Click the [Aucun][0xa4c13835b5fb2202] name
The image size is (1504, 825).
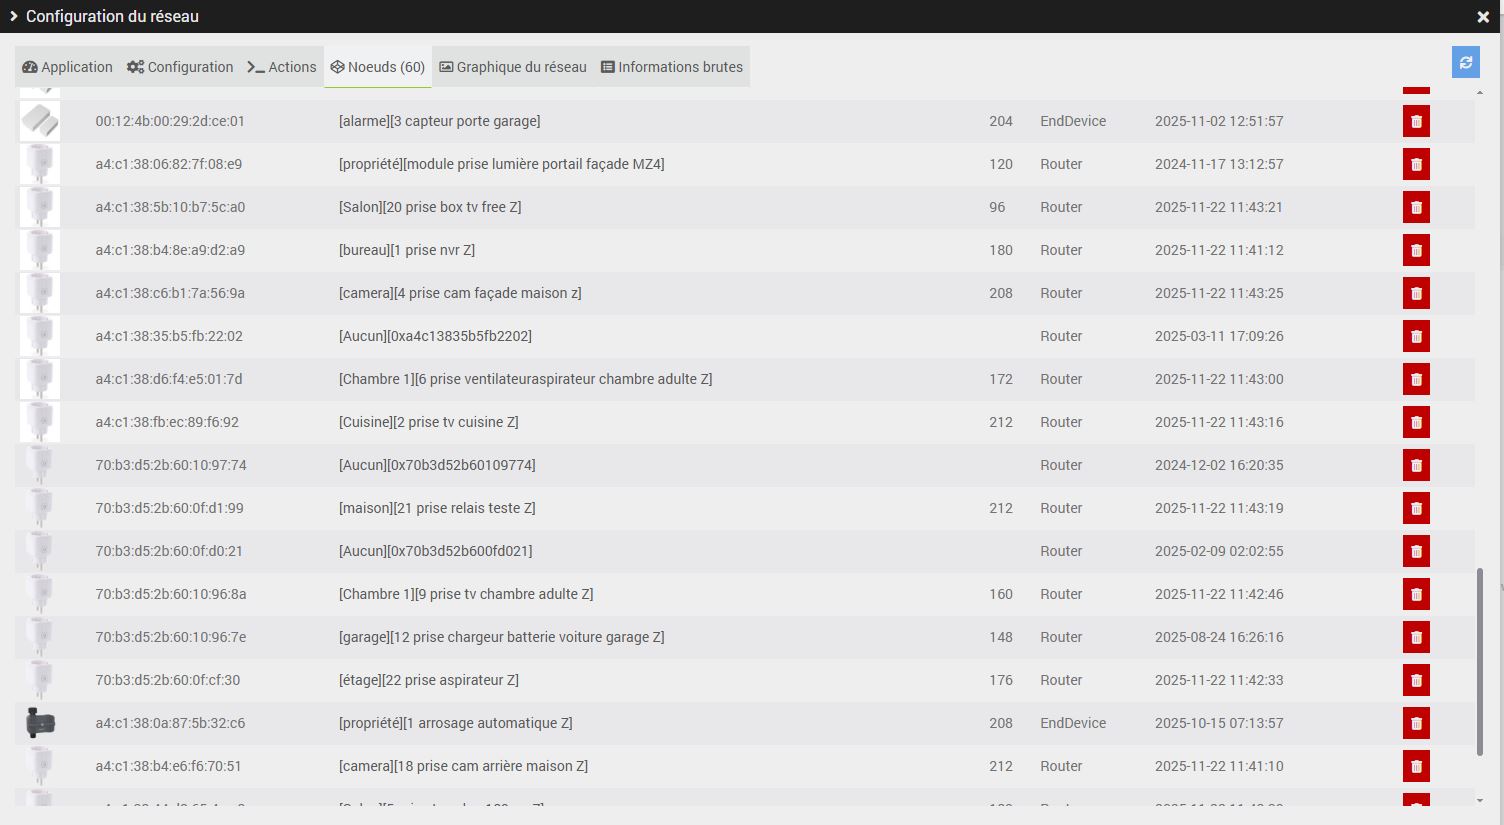(435, 336)
